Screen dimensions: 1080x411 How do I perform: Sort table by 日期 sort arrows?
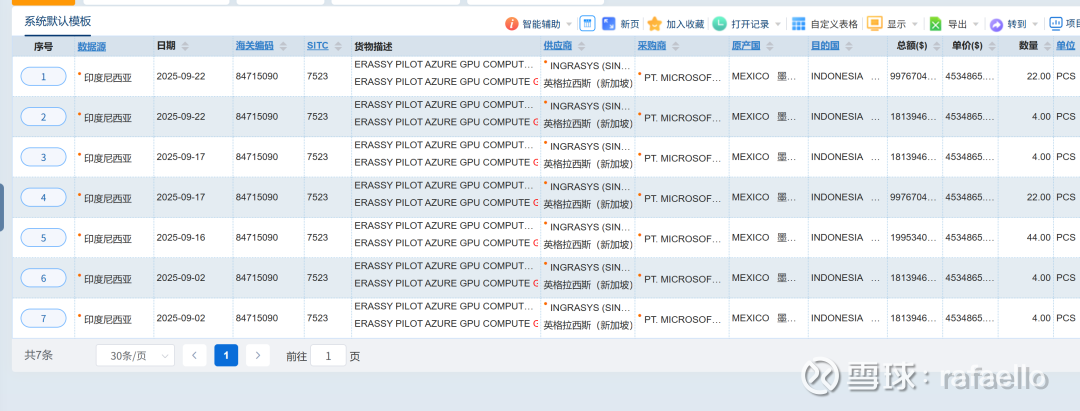coord(185,46)
